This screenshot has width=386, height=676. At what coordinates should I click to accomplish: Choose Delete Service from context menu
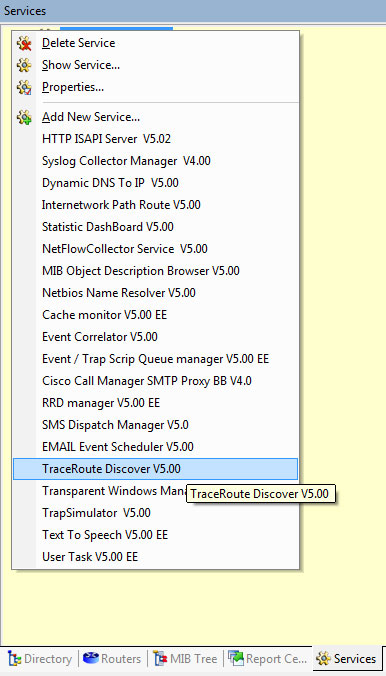click(x=155, y=43)
